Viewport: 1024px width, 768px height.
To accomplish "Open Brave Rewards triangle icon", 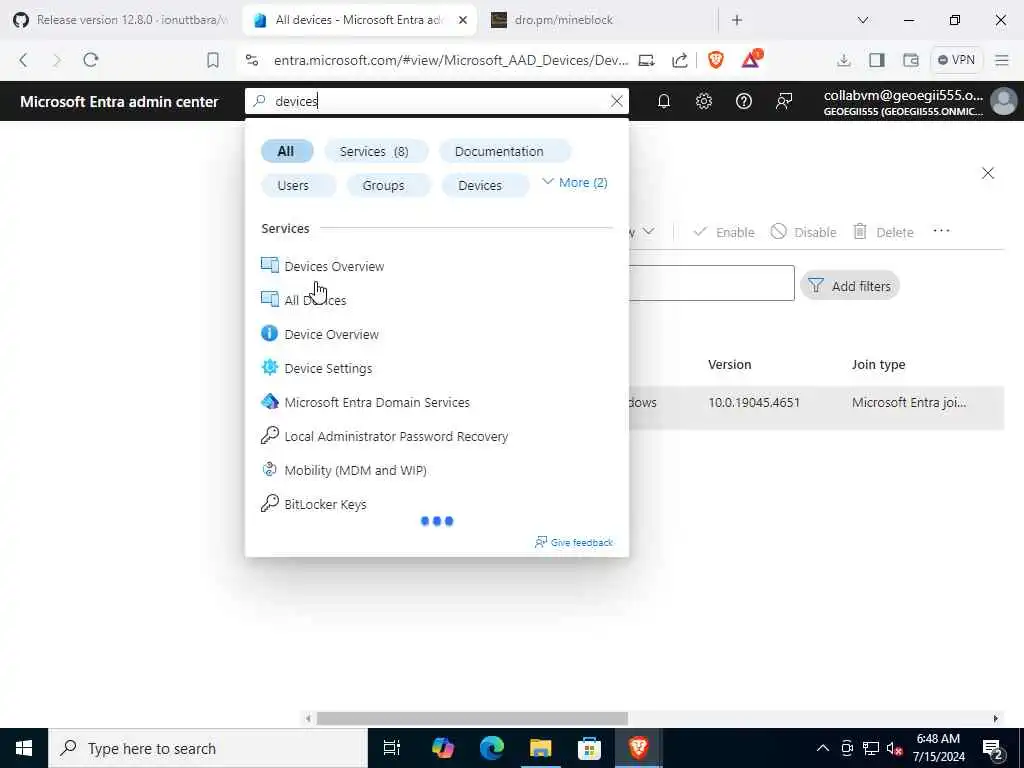I will coord(751,59).
